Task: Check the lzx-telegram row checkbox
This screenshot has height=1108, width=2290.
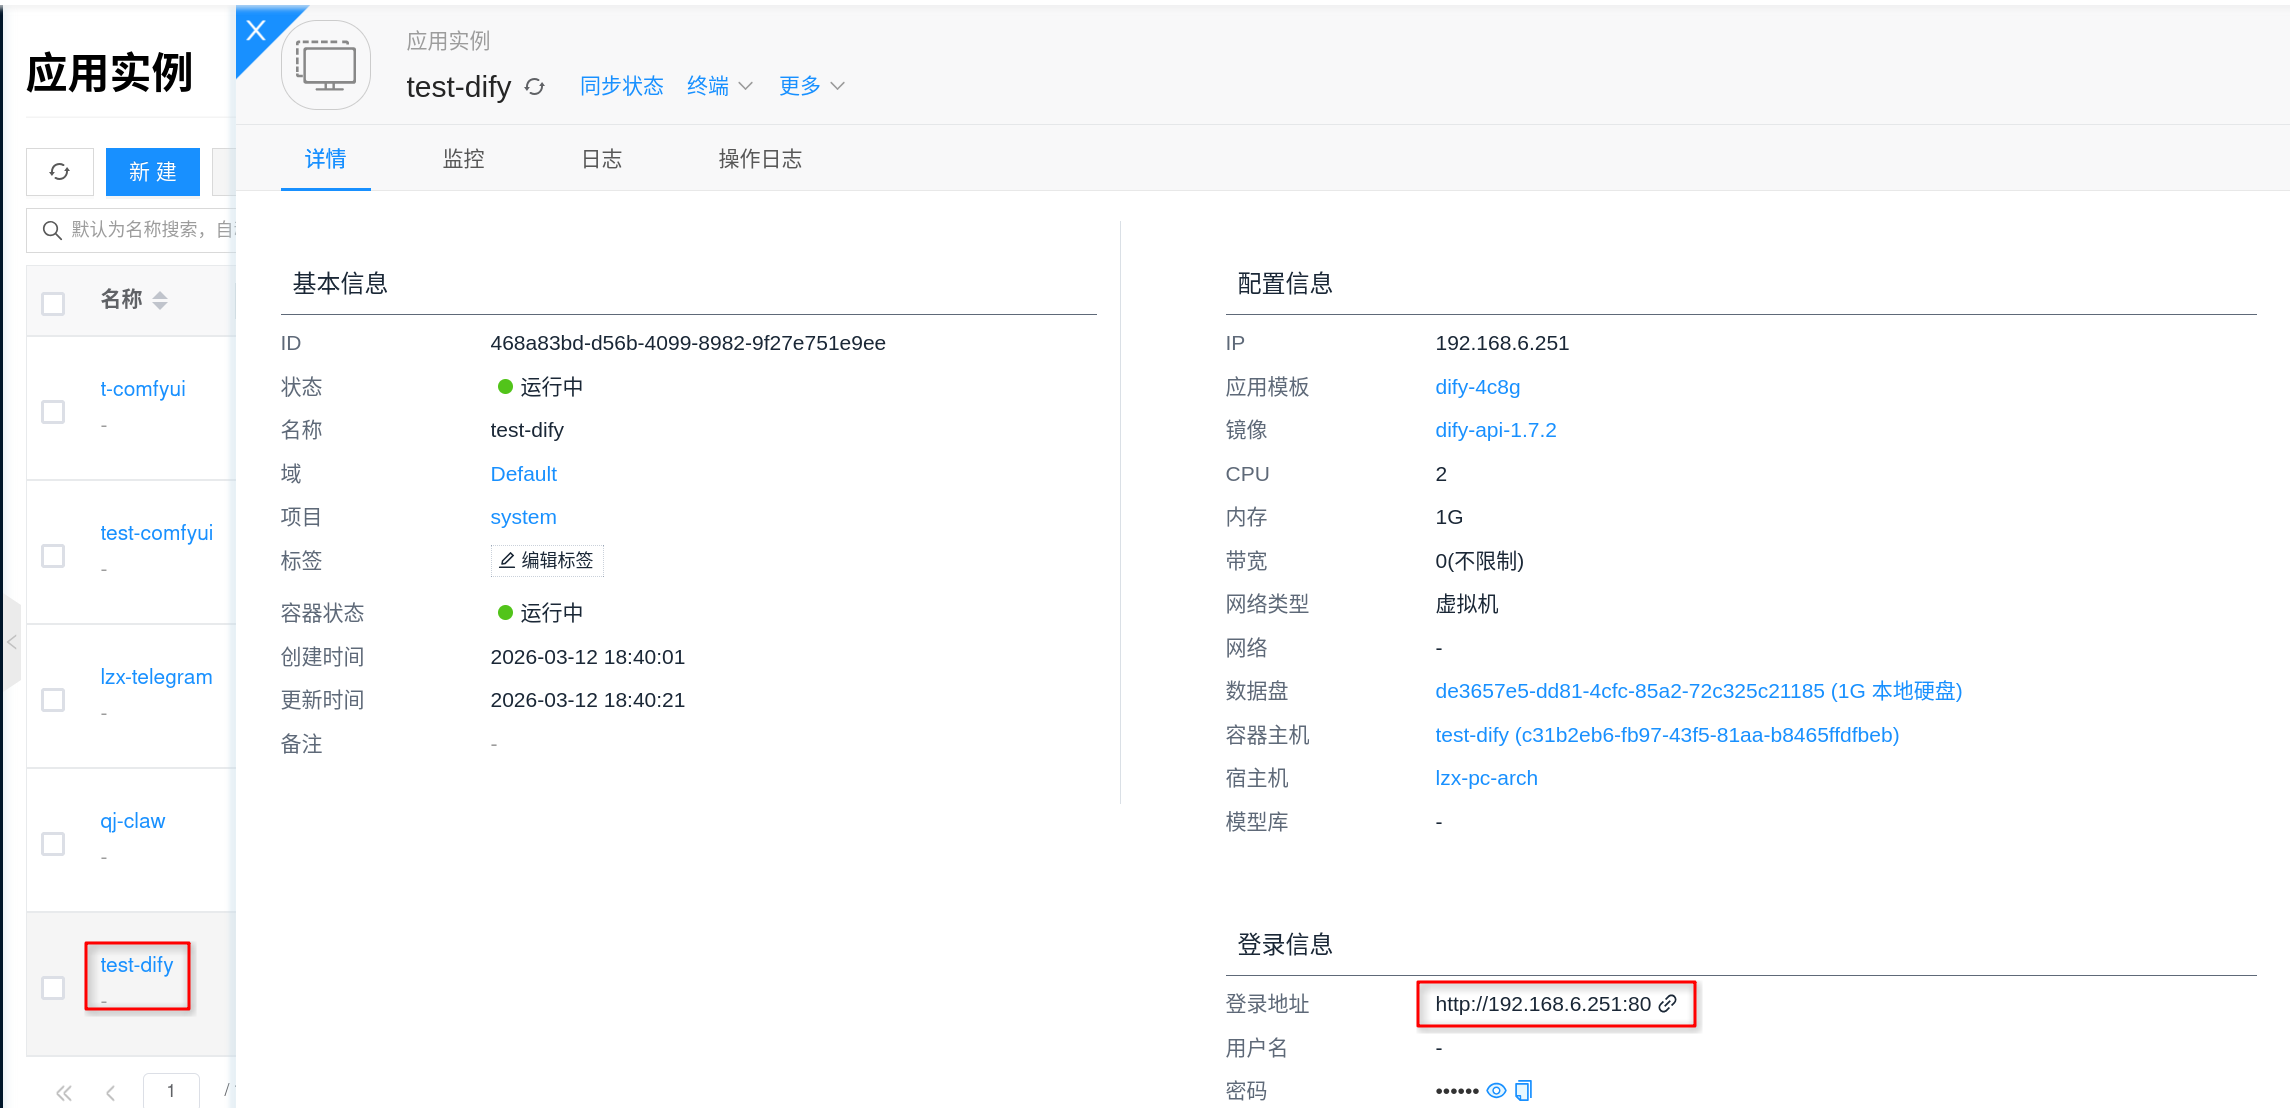Action: (x=53, y=700)
